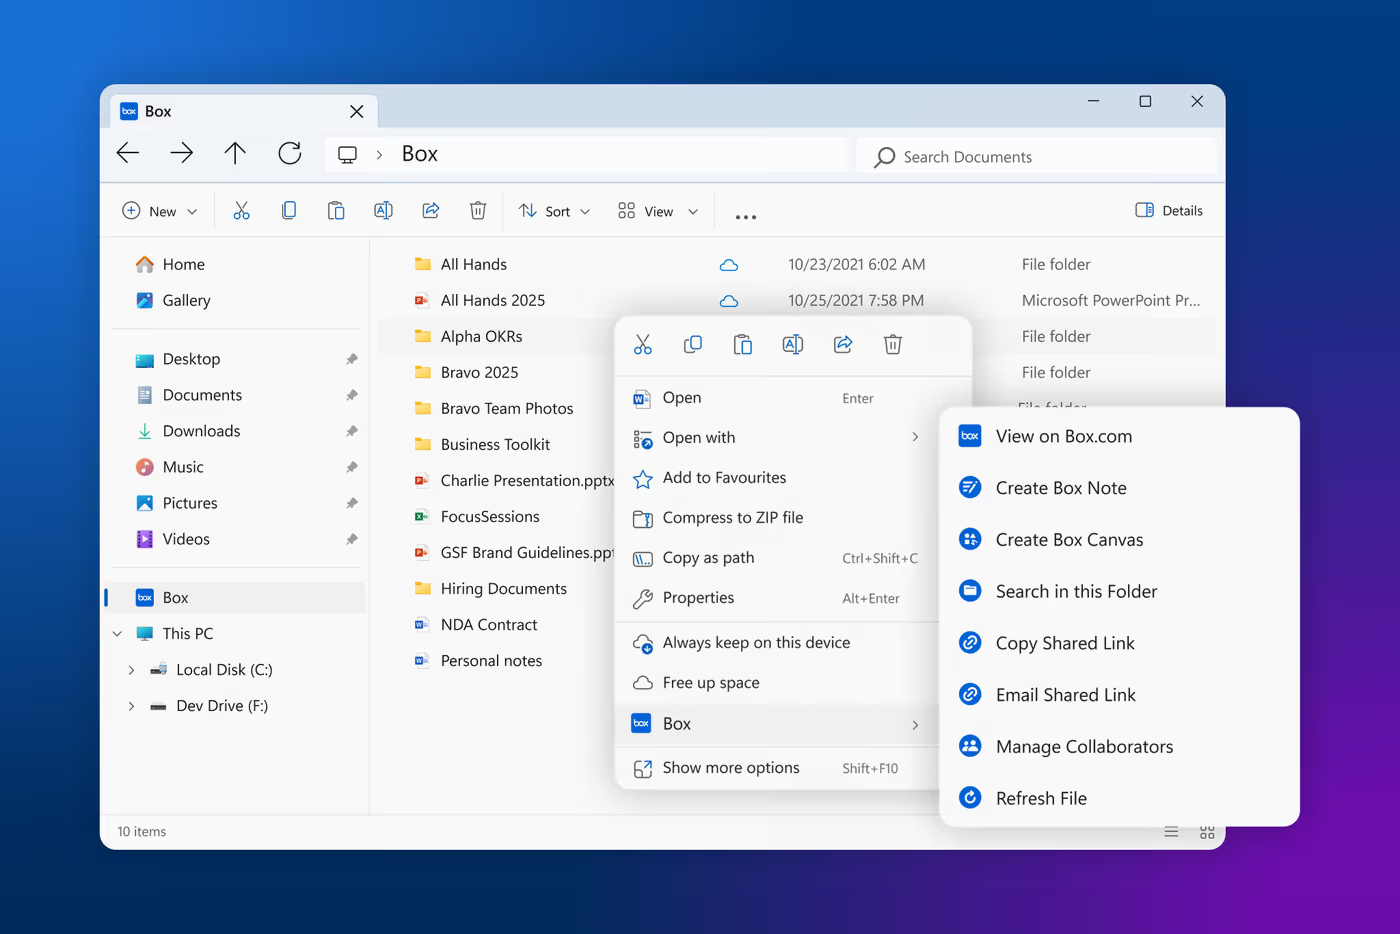Image resolution: width=1400 pixels, height=934 pixels.
Task: Open the New item dropdown
Action: click(160, 211)
